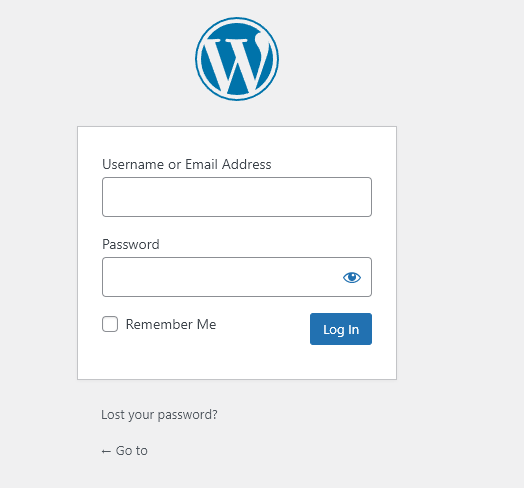This screenshot has width=524, height=488.
Task: Open the Lost your password link
Action: pyautogui.click(x=159, y=414)
